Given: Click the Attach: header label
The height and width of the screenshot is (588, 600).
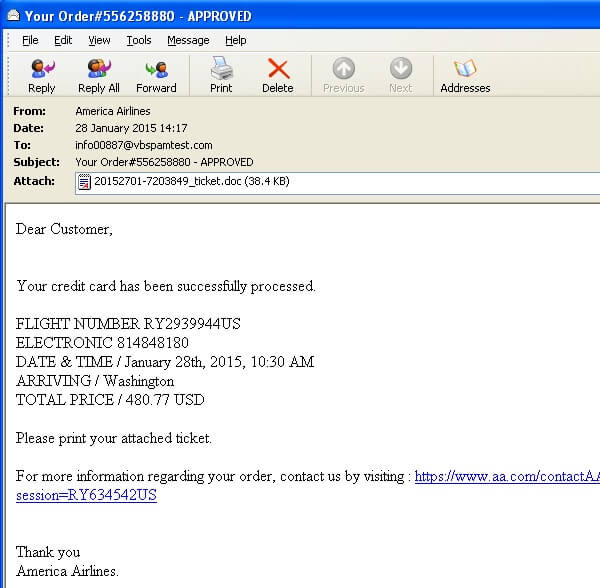Looking at the screenshot, I should 34,181.
